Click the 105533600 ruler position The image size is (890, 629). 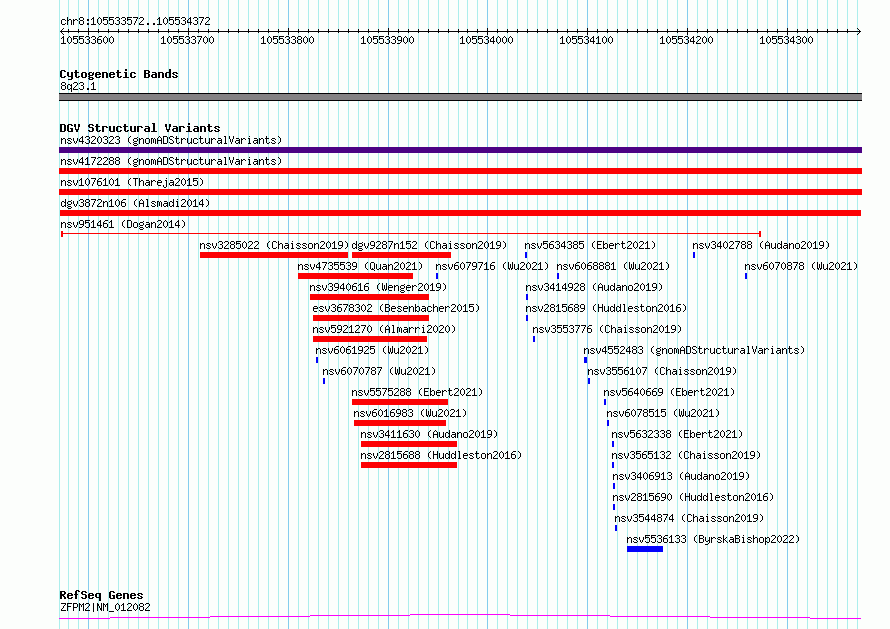[87, 40]
